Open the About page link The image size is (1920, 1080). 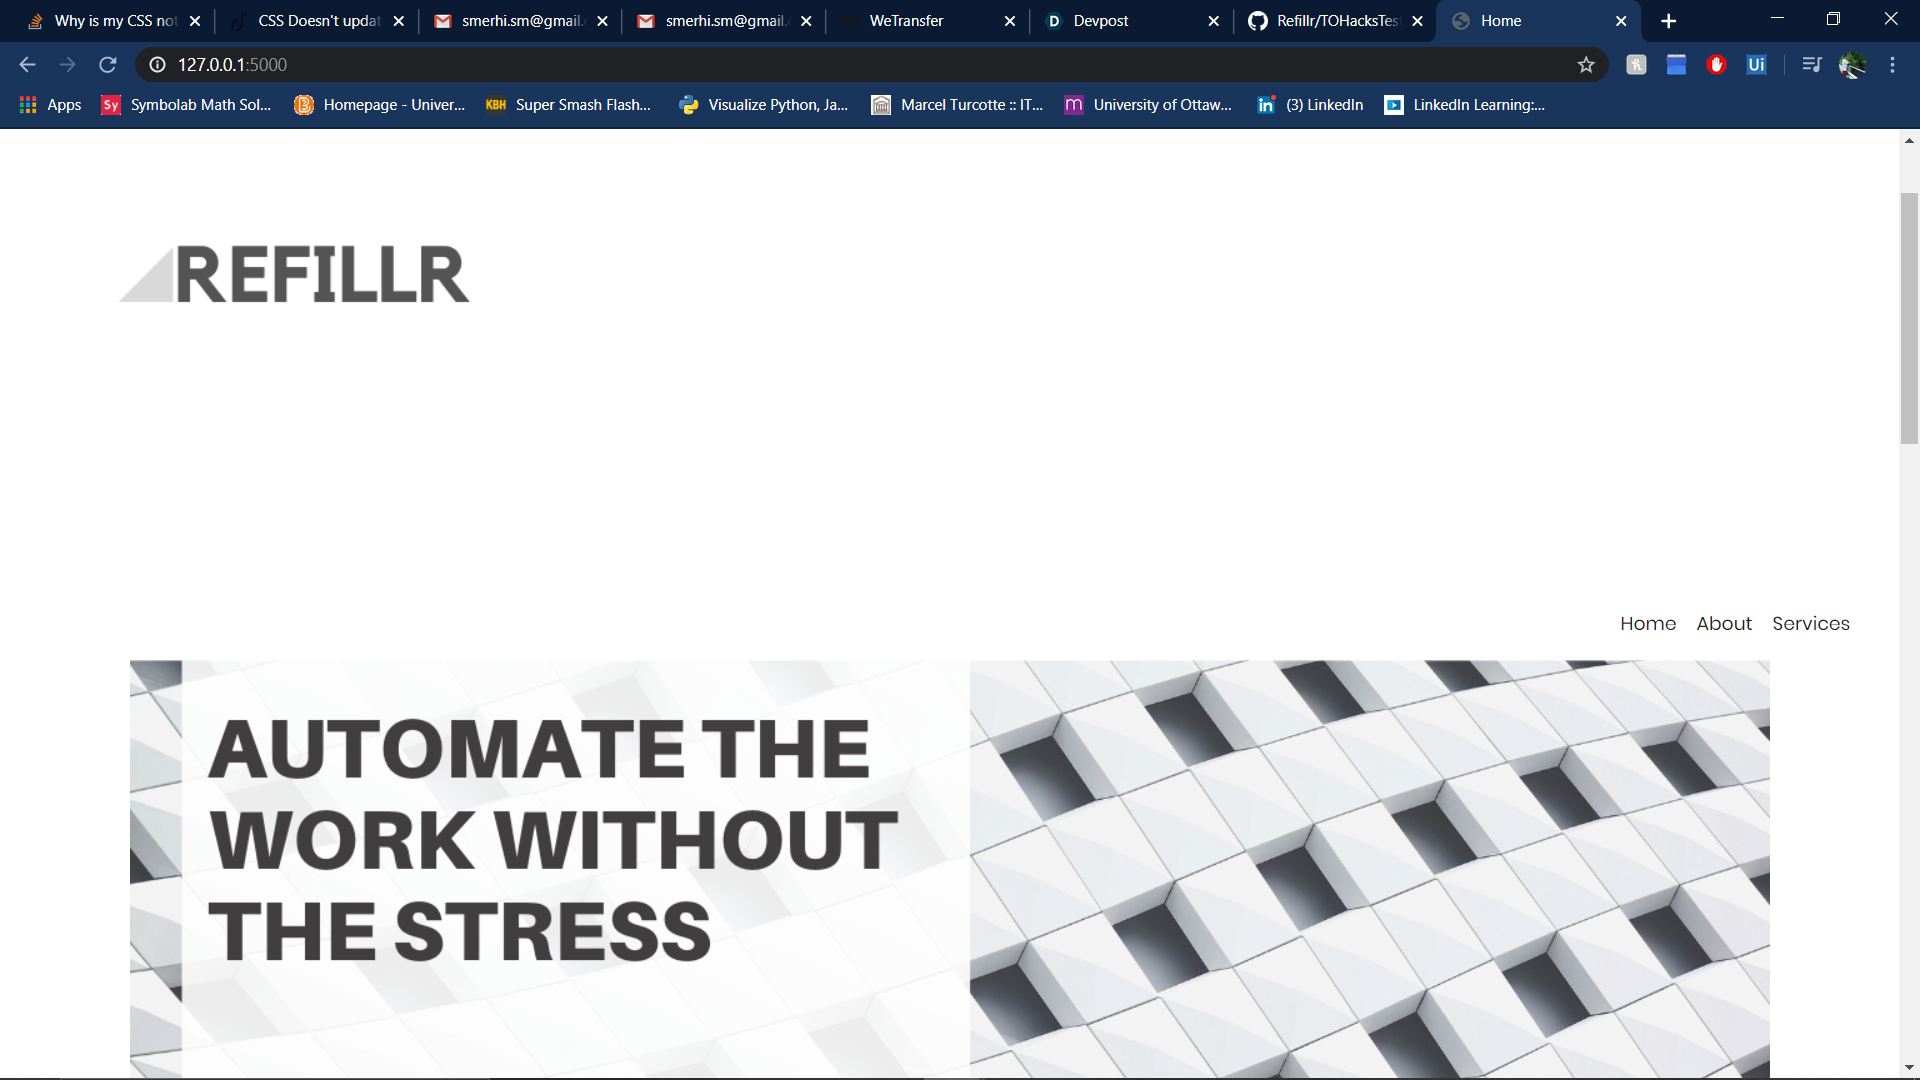pyautogui.click(x=1724, y=623)
